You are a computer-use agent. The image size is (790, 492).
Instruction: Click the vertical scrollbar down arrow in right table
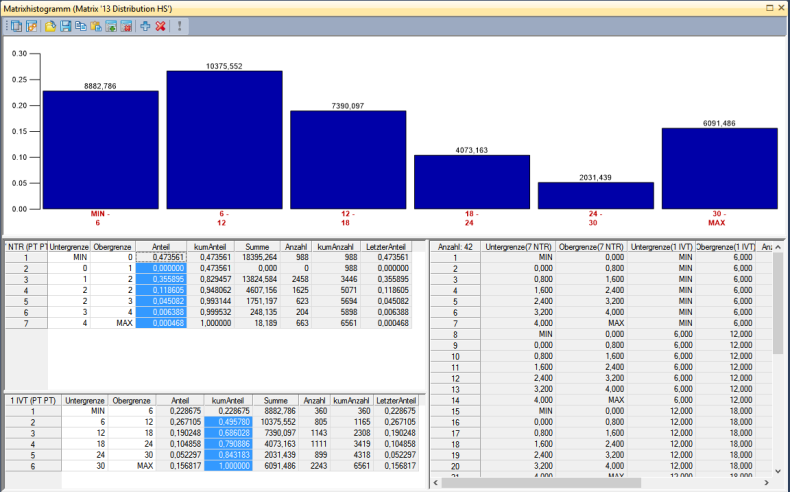tap(778, 469)
